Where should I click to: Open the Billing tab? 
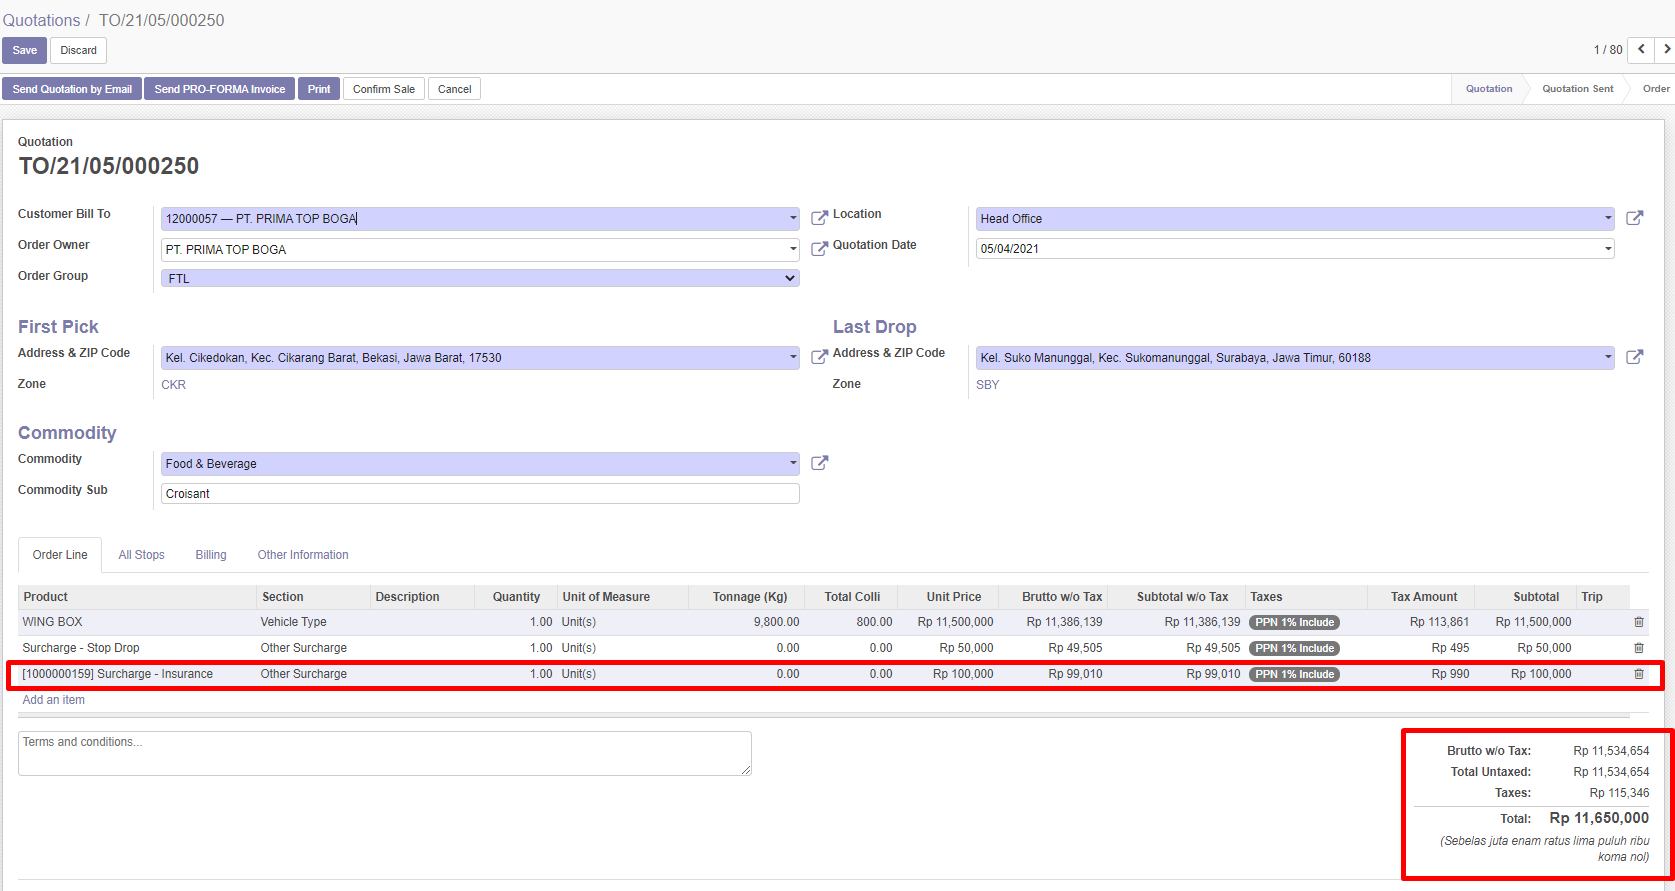pyautogui.click(x=211, y=555)
